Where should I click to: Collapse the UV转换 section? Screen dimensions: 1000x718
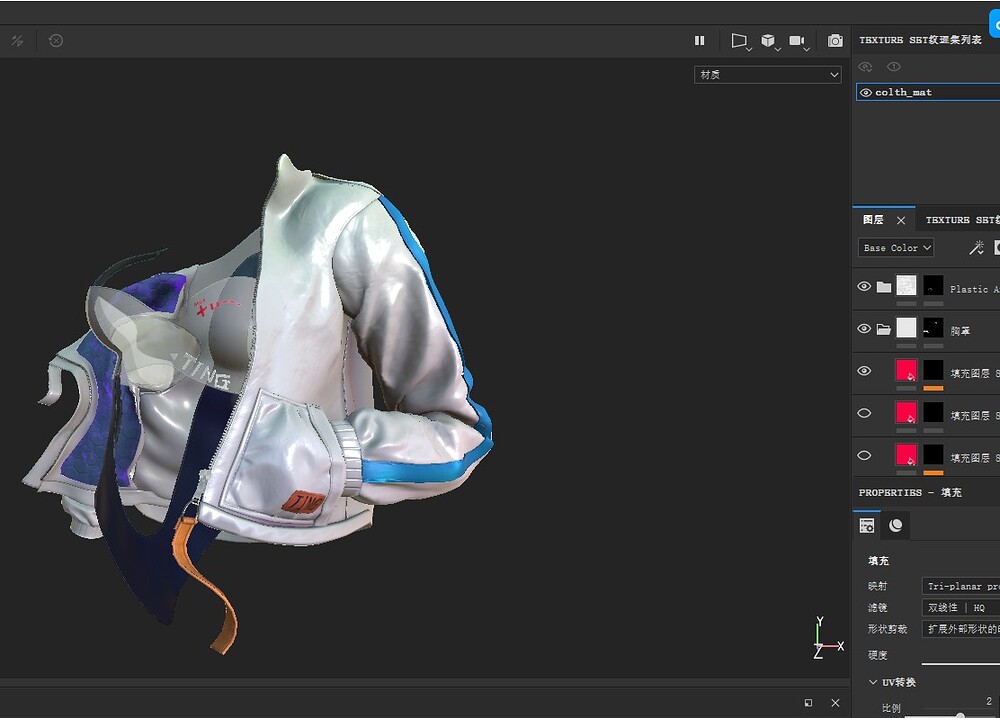[x=872, y=682]
